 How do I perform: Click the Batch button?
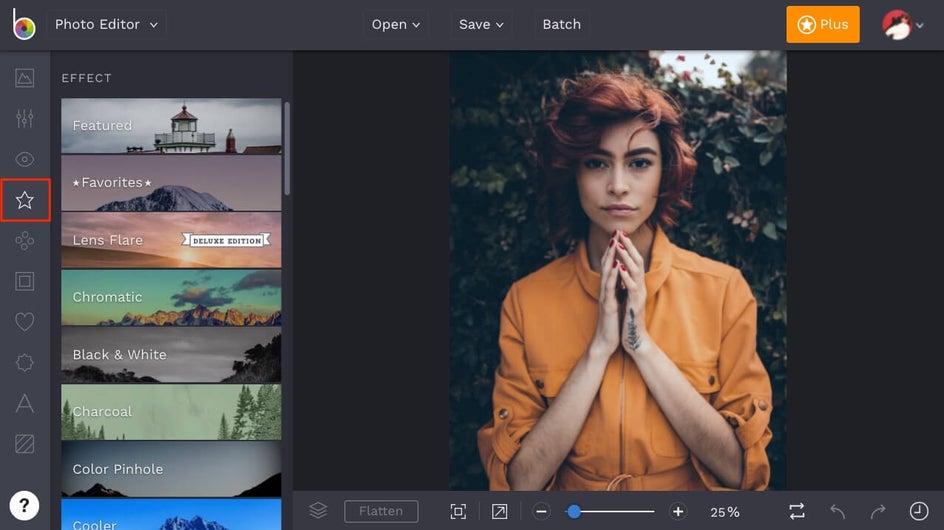click(x=561, y=24)
